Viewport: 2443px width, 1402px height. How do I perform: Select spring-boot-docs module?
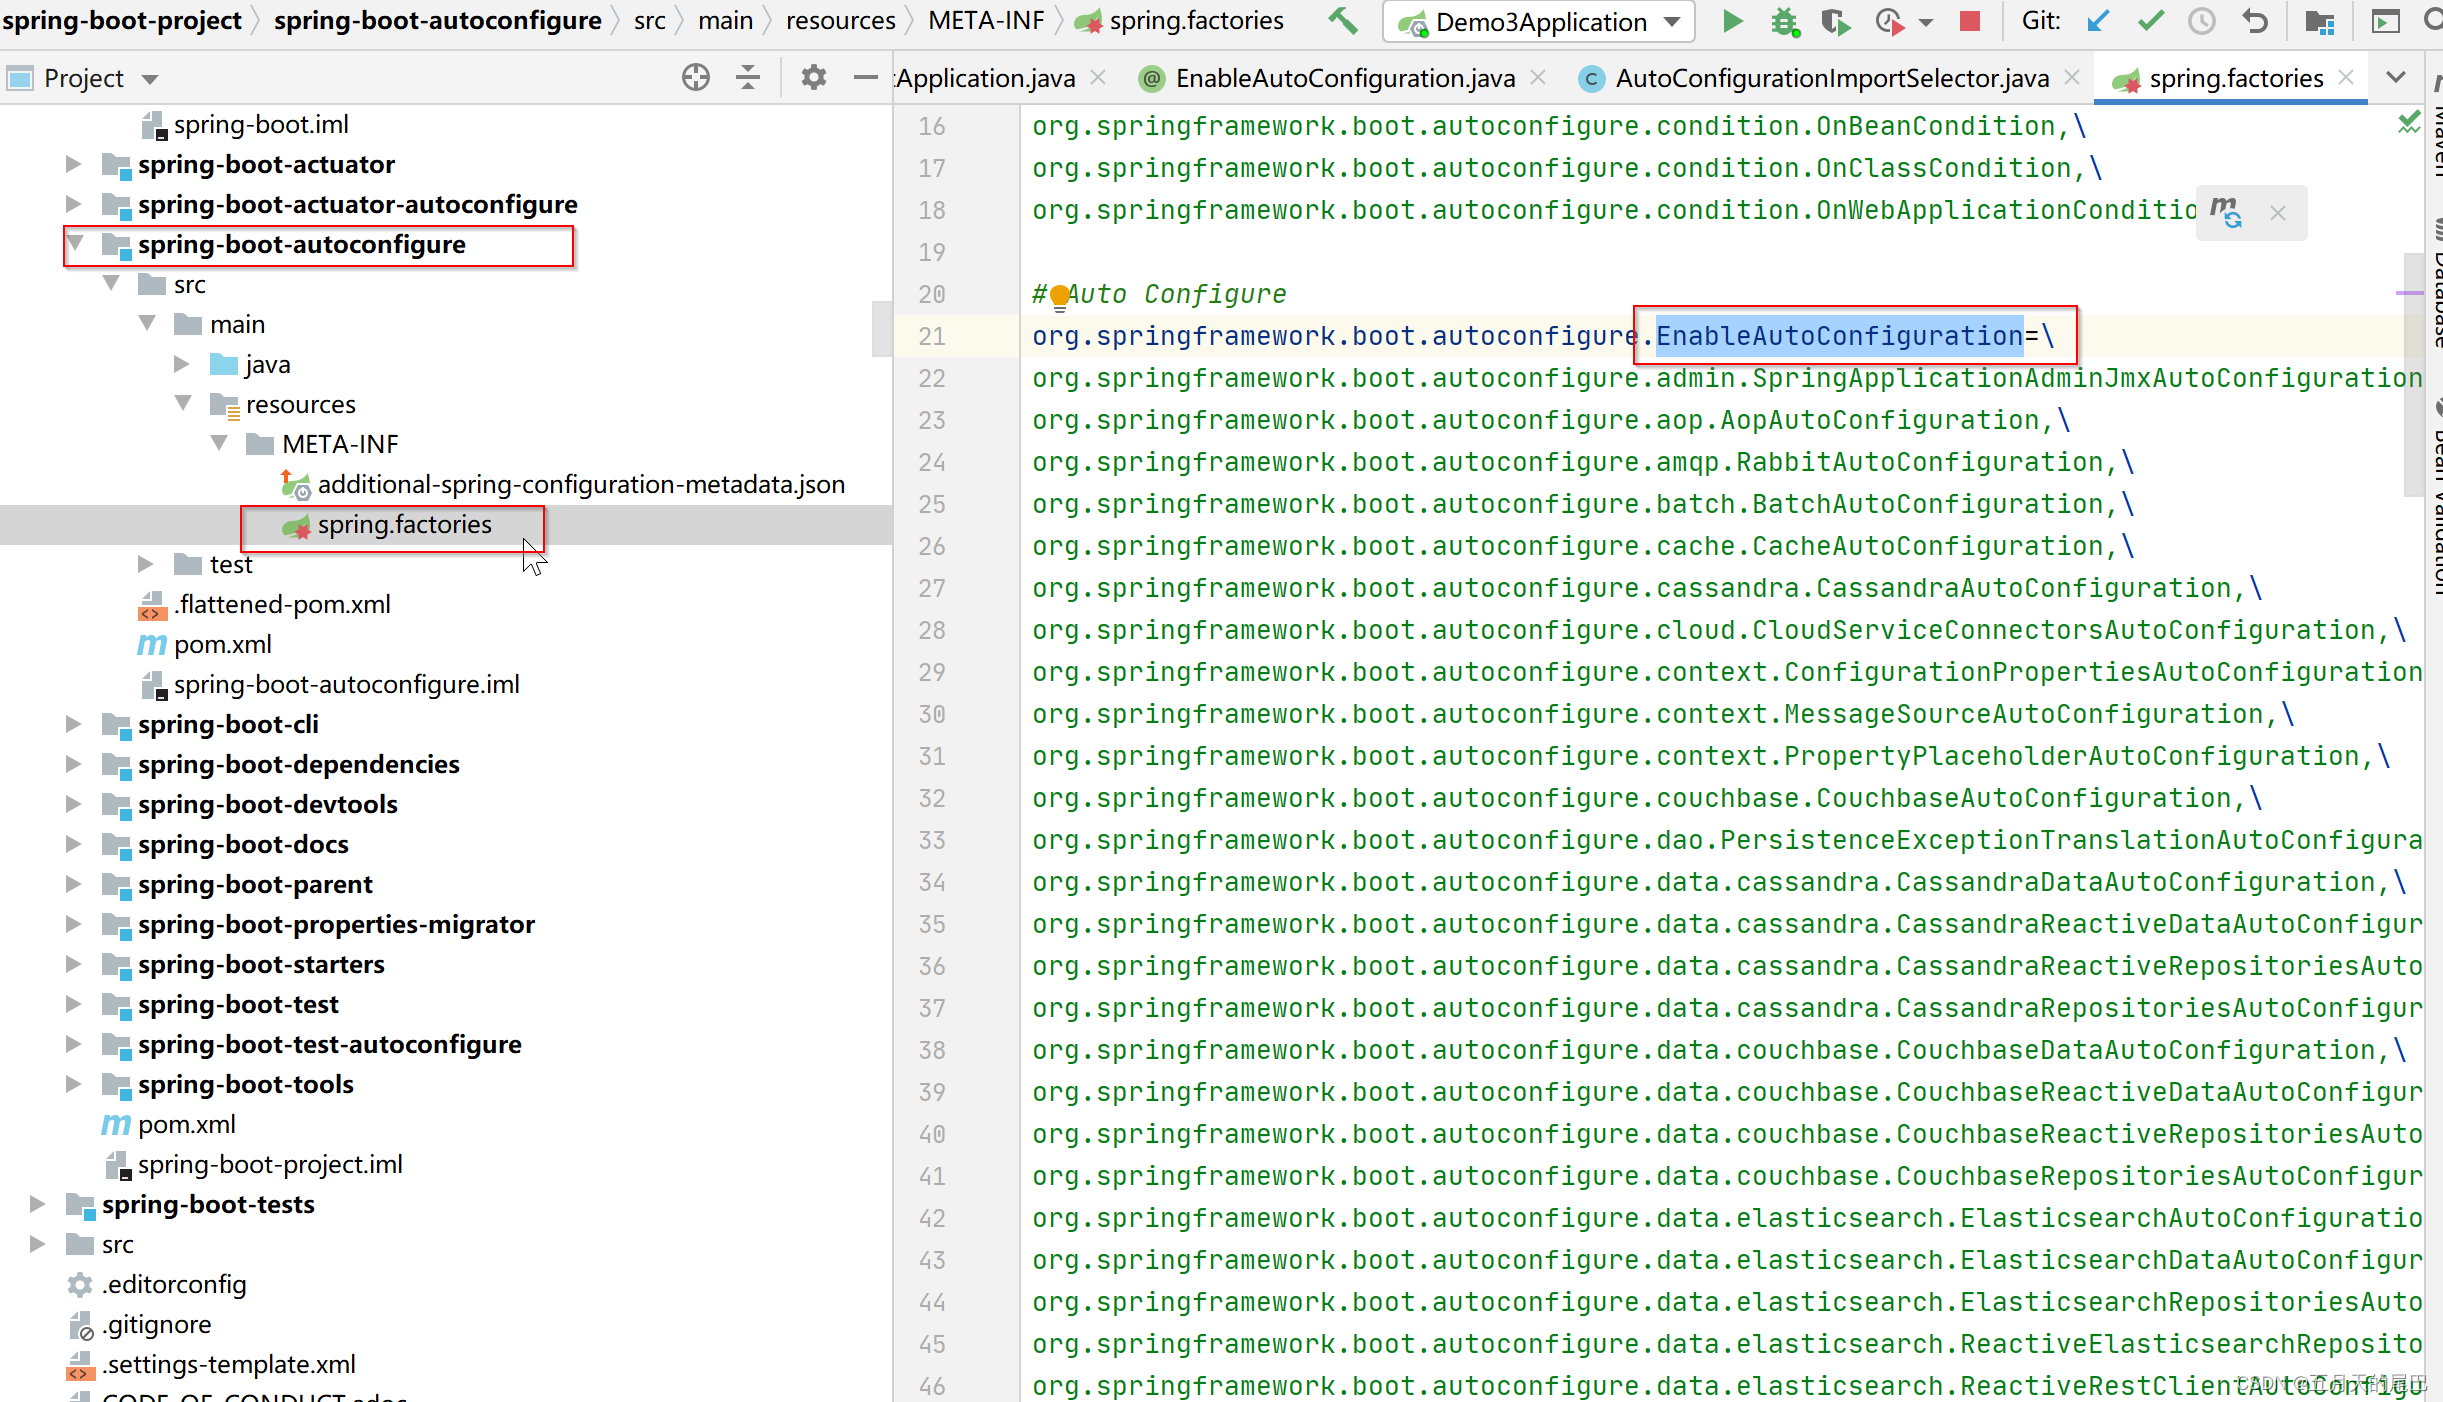[243, 845]
